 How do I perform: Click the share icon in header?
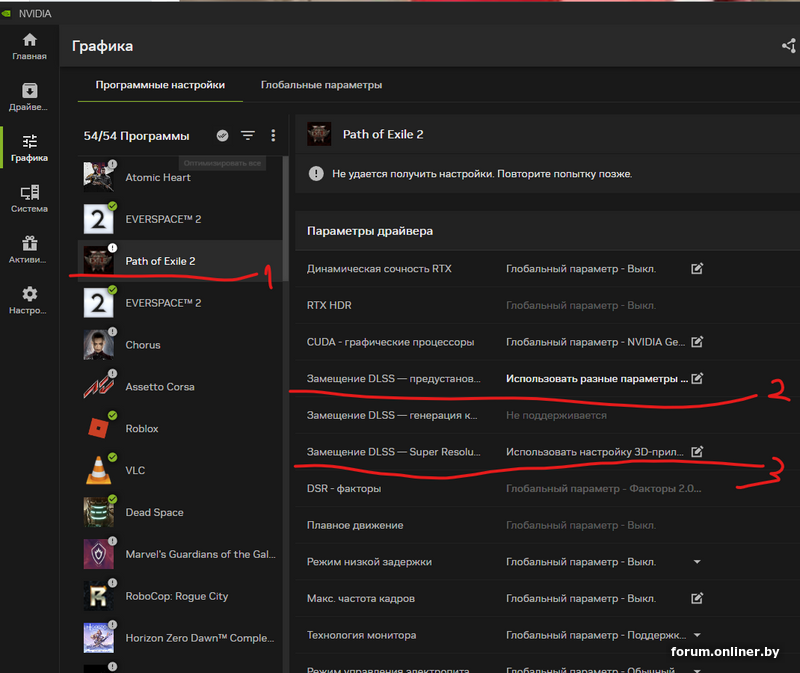click(x=789, y=46)
